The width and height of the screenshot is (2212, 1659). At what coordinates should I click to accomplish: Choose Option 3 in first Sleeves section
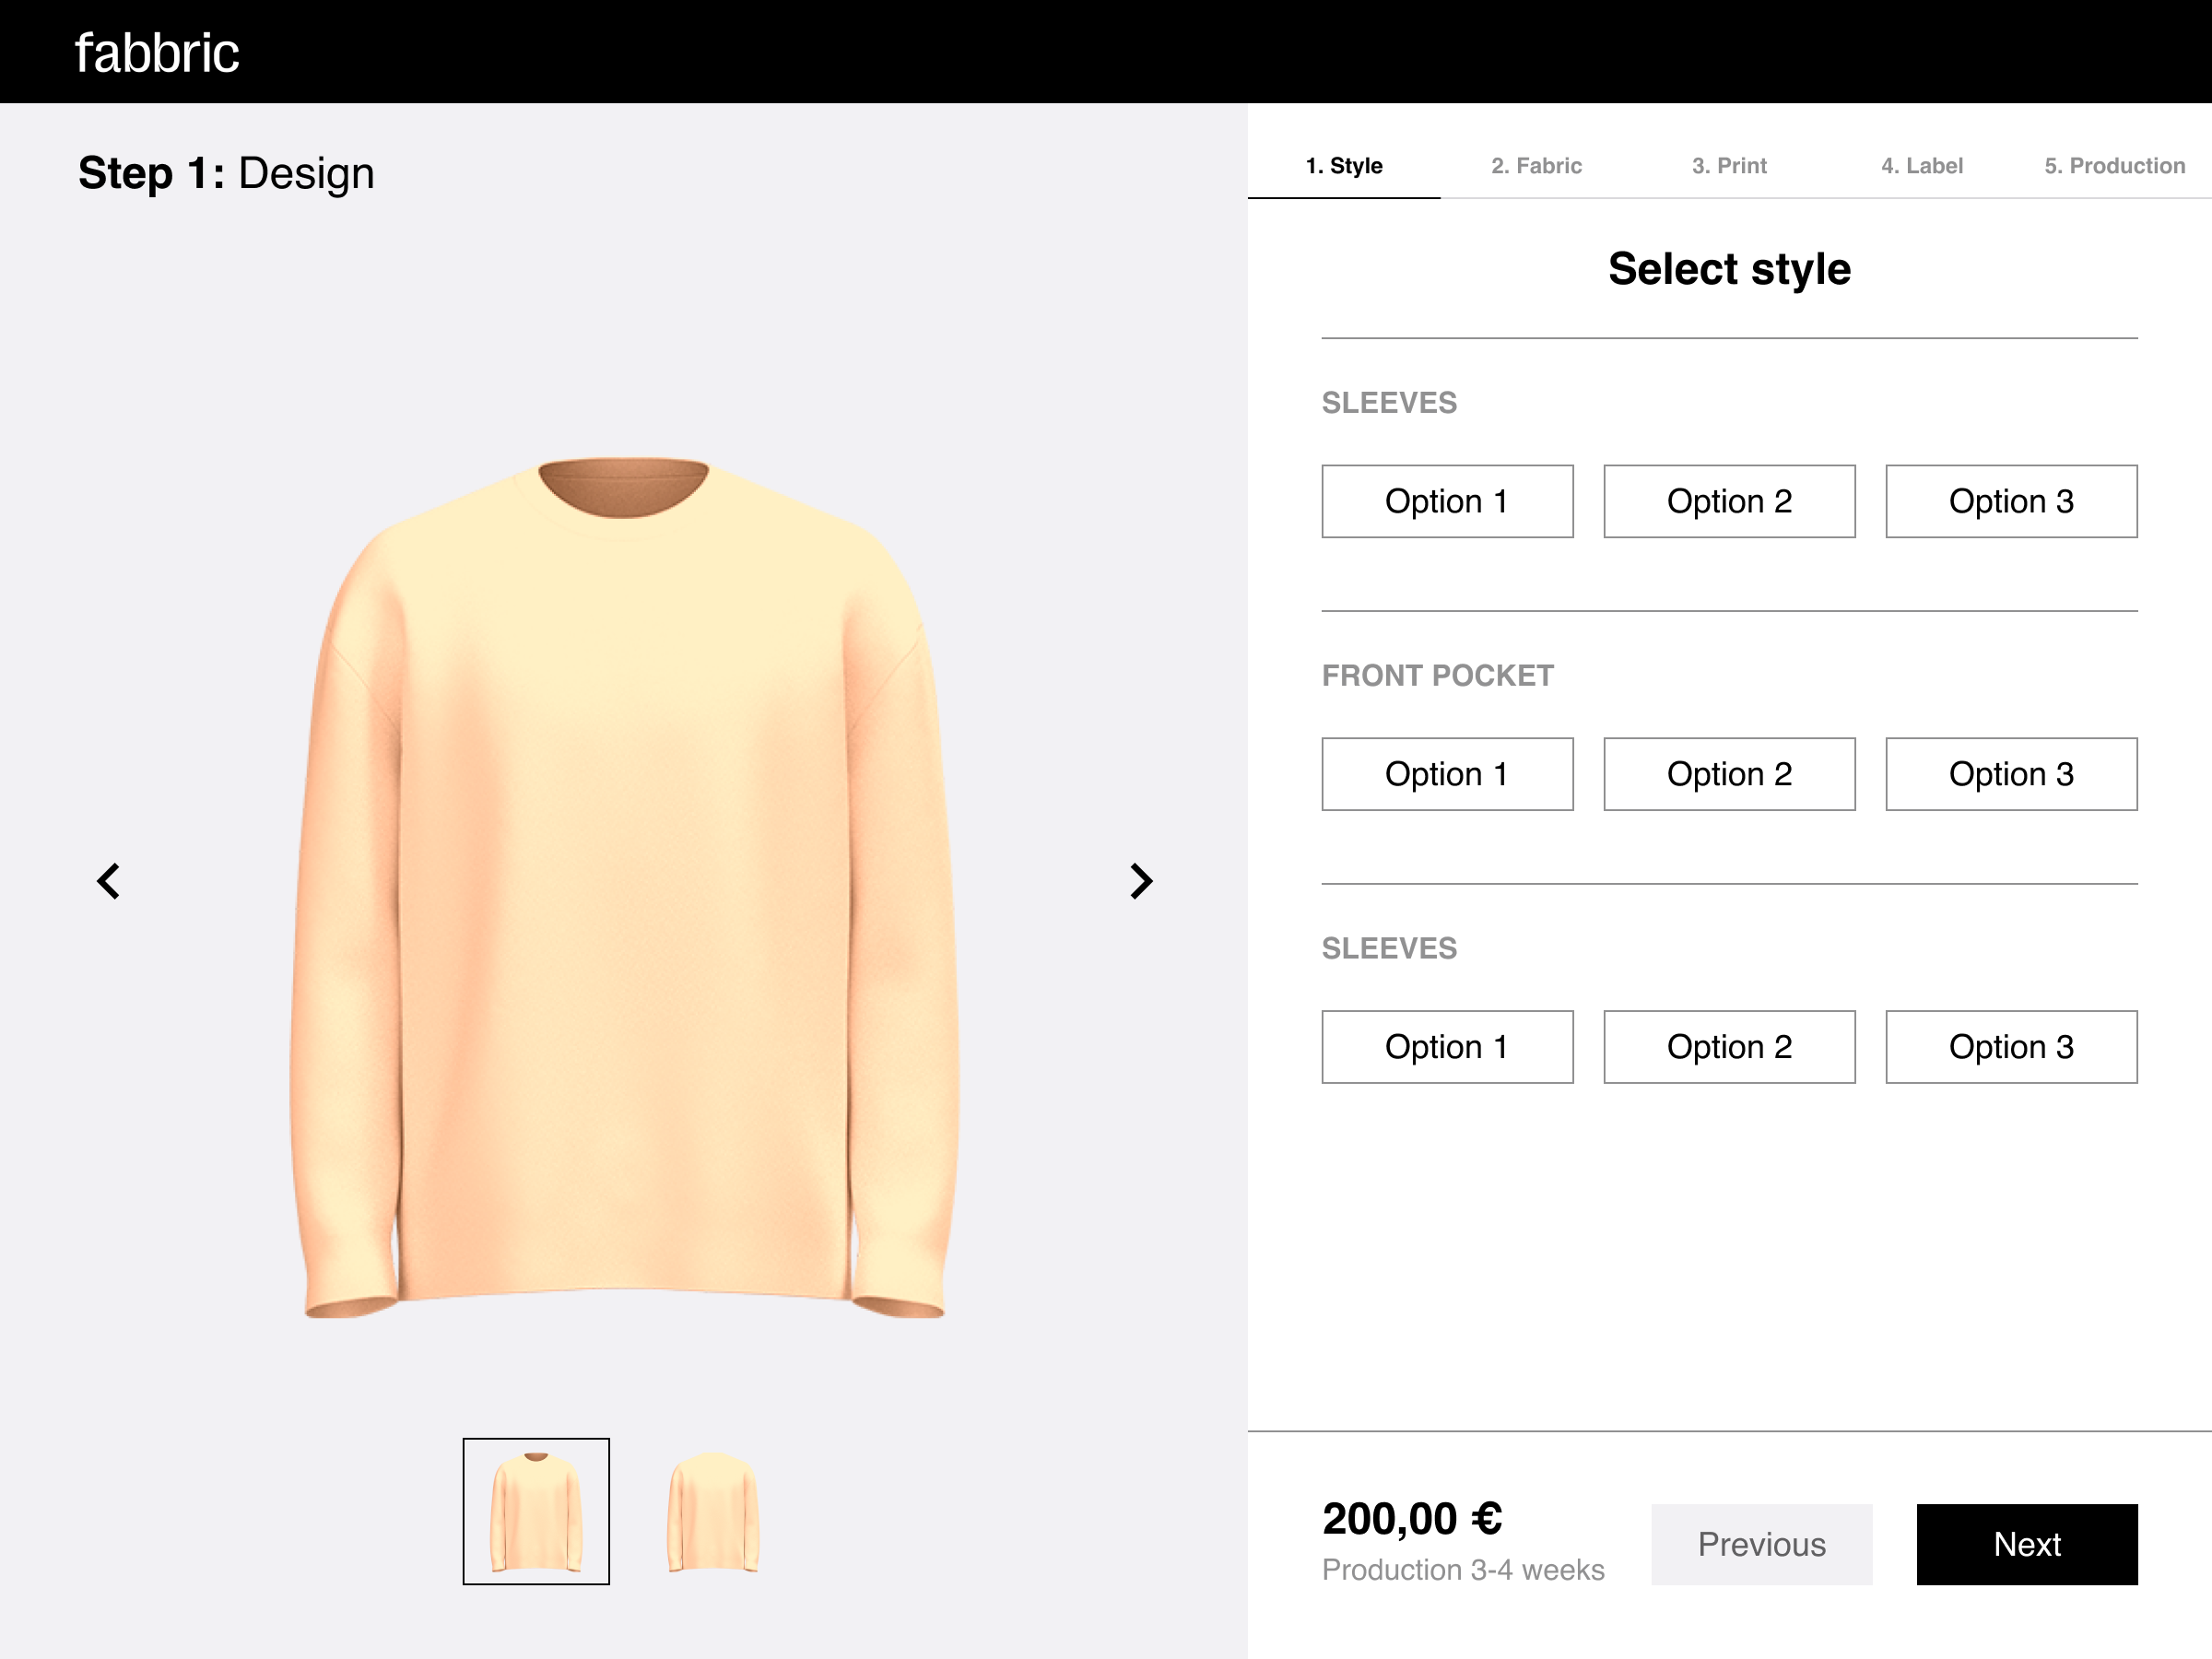(2011, 501)
